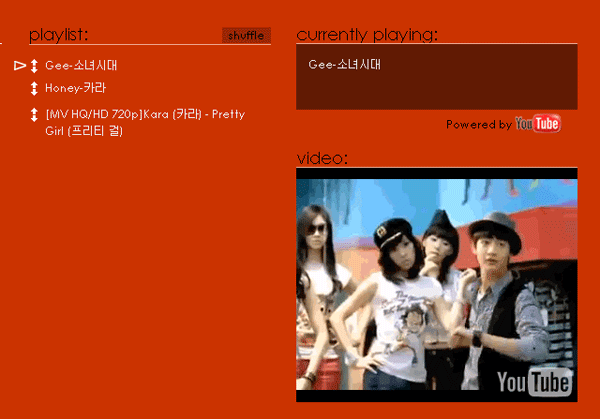This screenshot has height=419, width=600.
Task: Click the now-playing arrow beside Gee
Action: click(x=20, y=66)
